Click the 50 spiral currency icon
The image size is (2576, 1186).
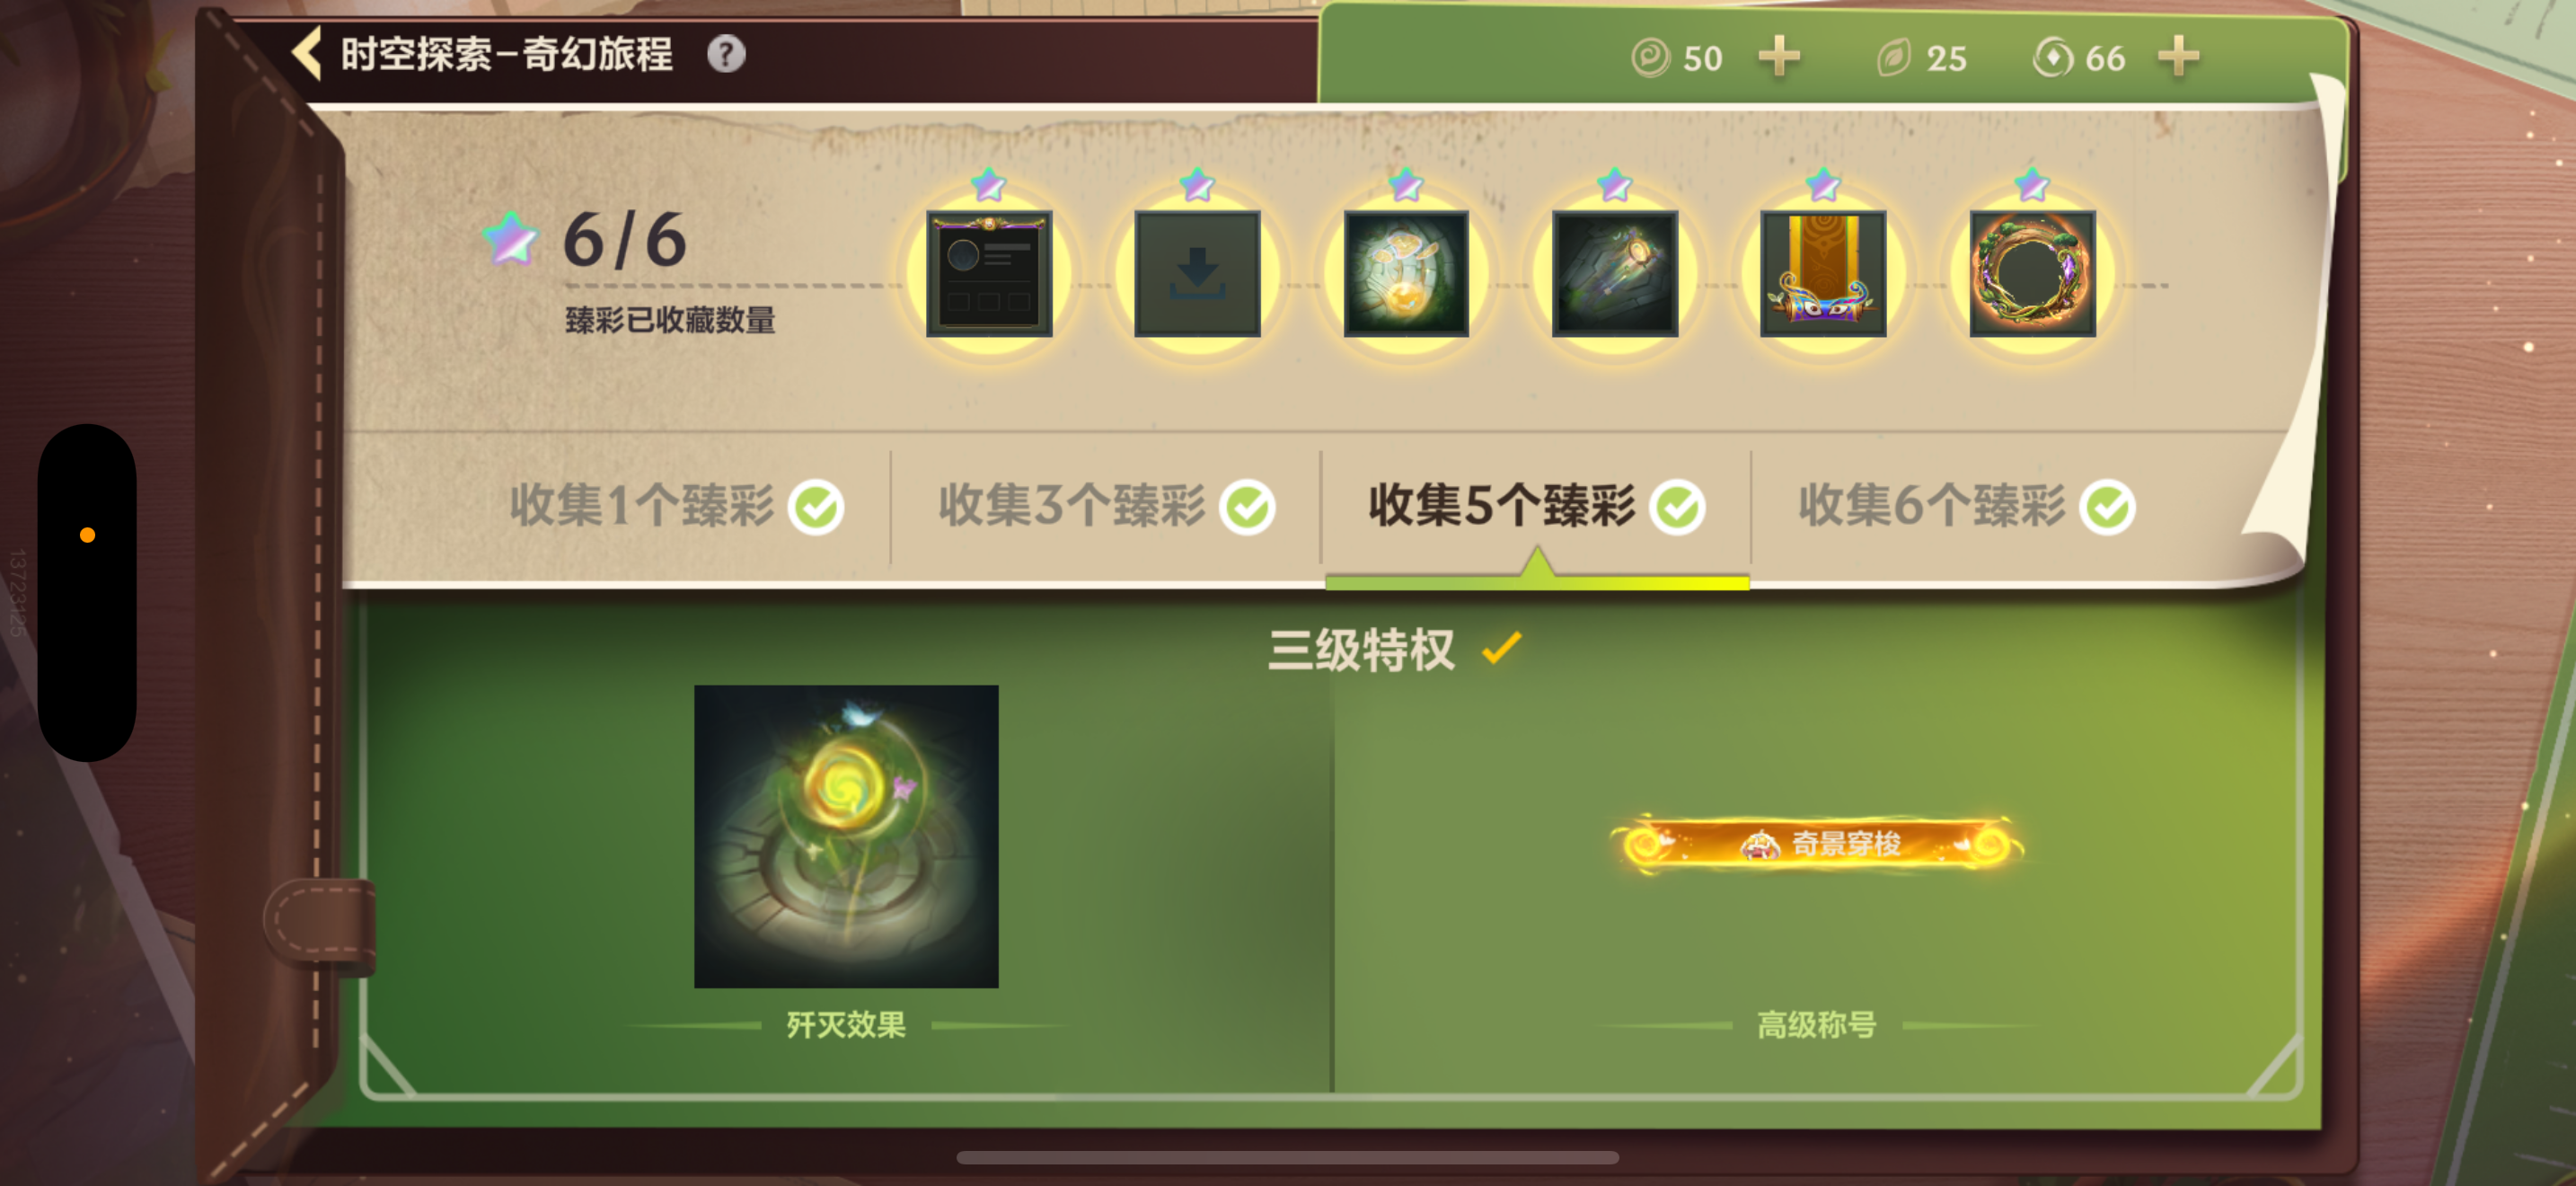coord(1650,58)
